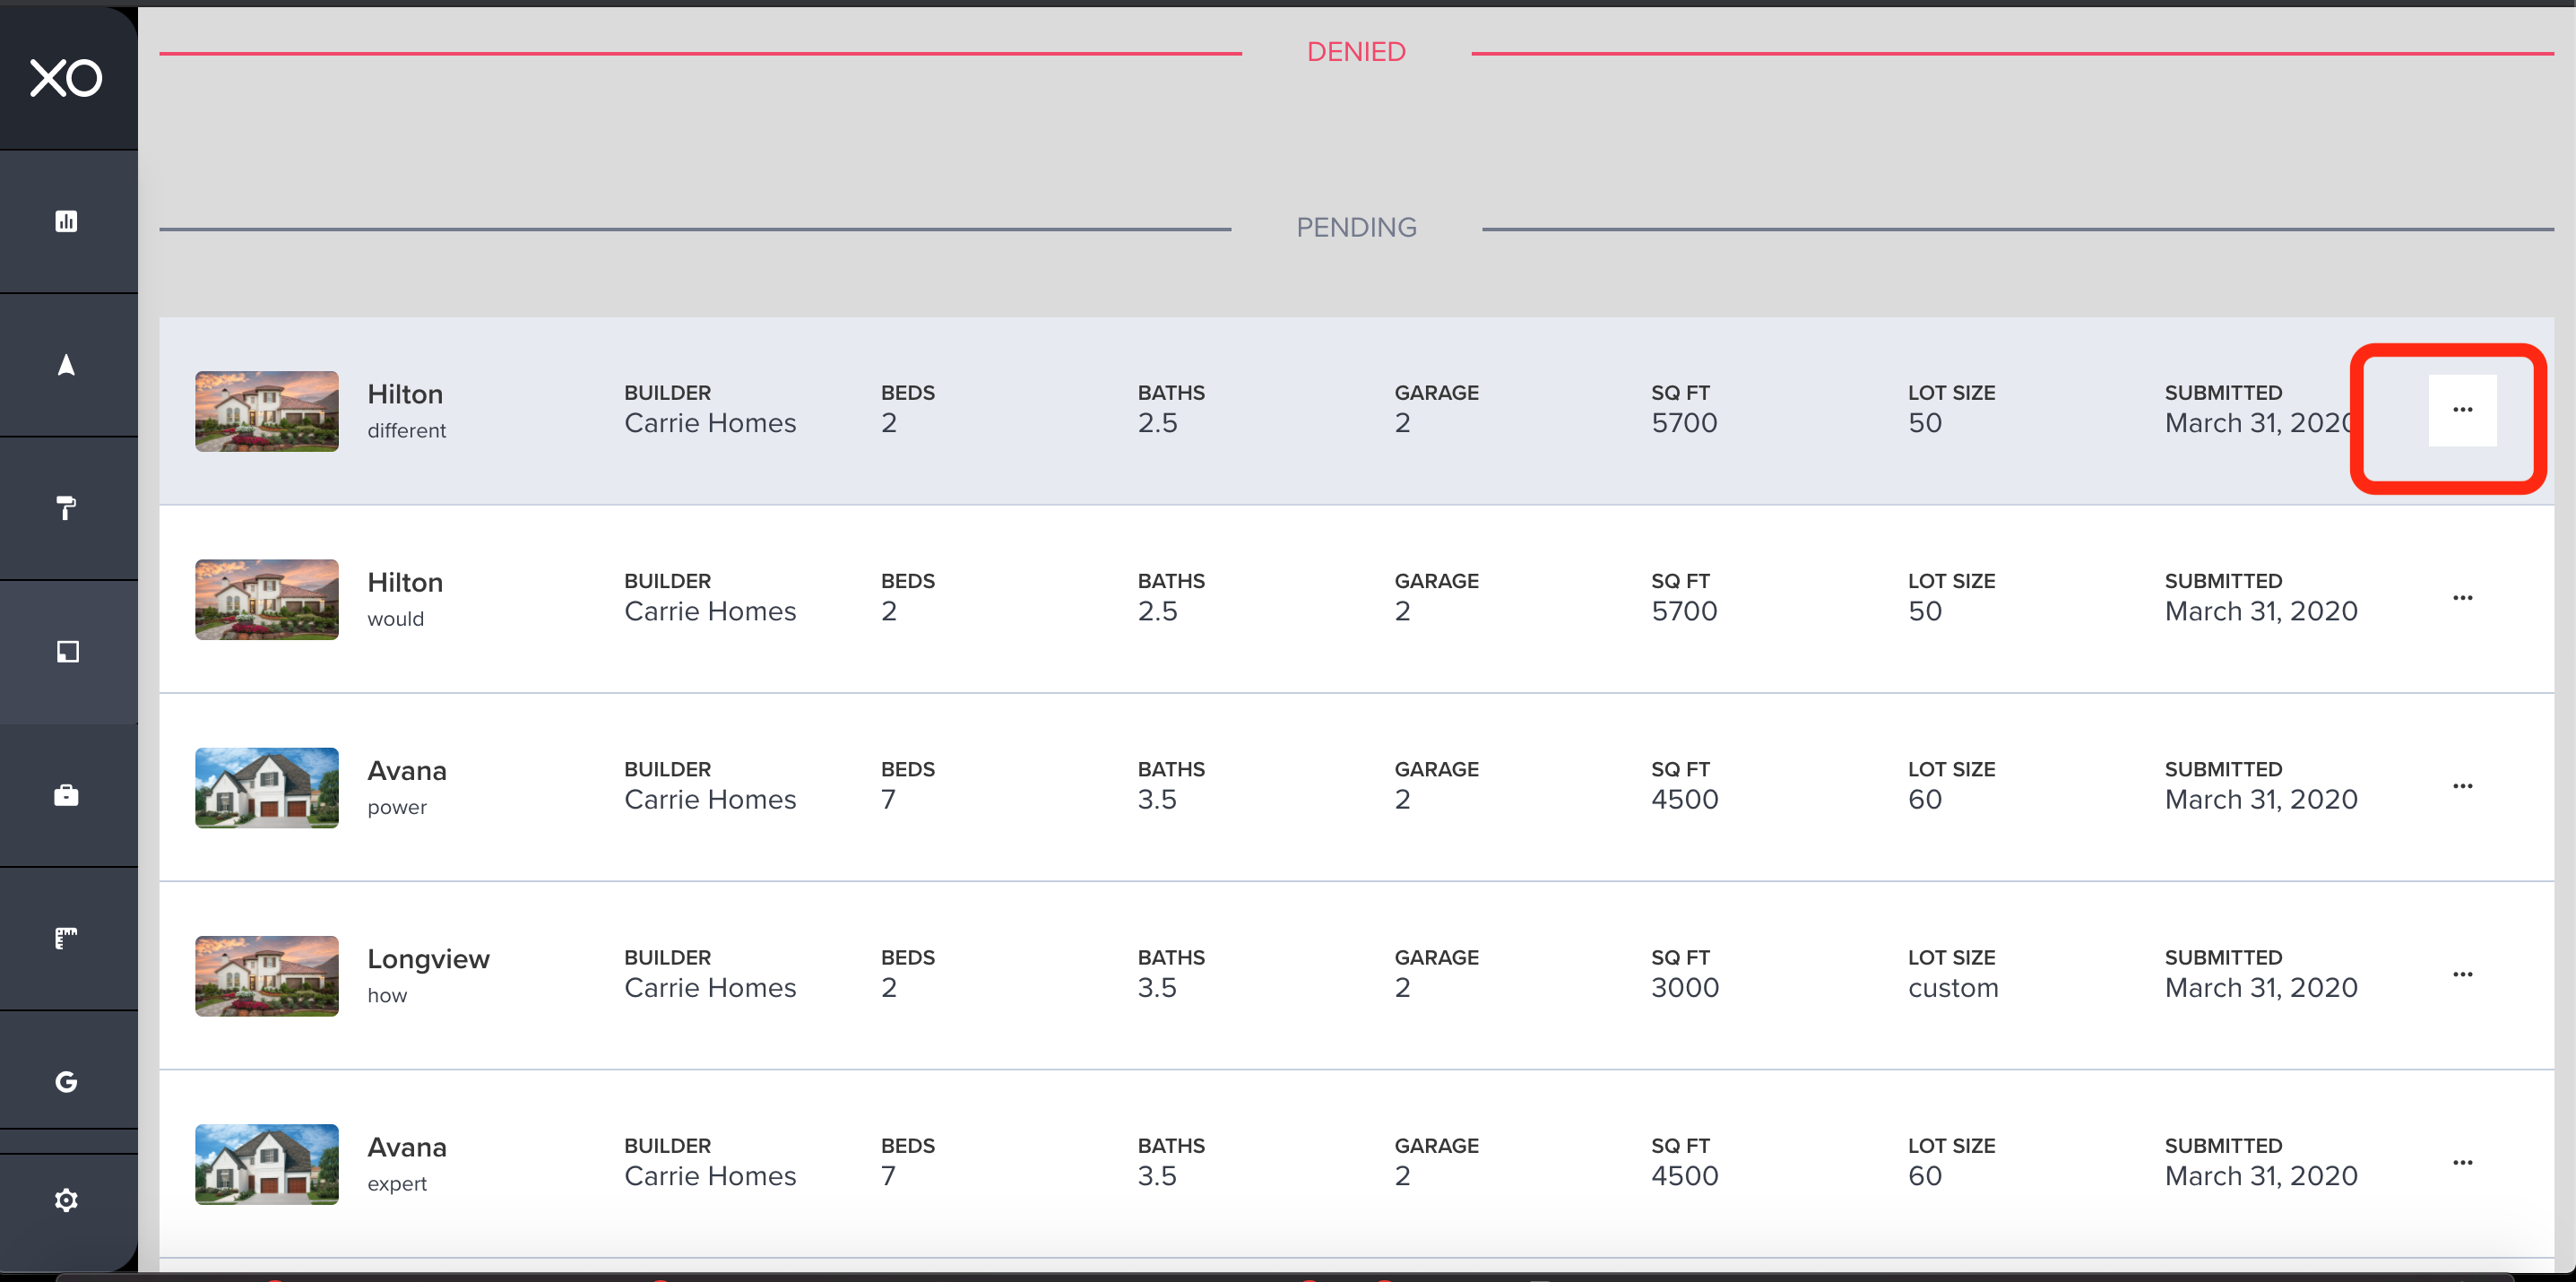Open three-dot menu for Longview how row
The height and width of the screenshot is (1282, 2576).
coord(2462,974)
